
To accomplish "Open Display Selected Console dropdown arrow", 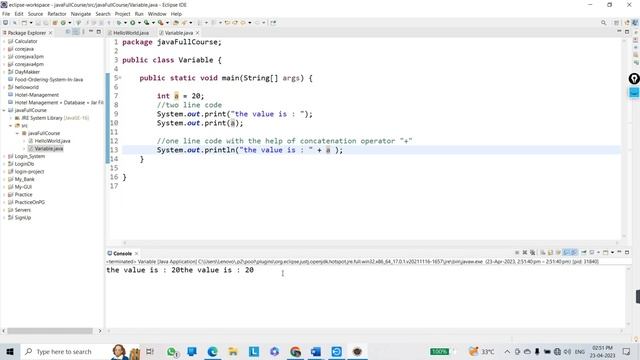I will point(598,253).
